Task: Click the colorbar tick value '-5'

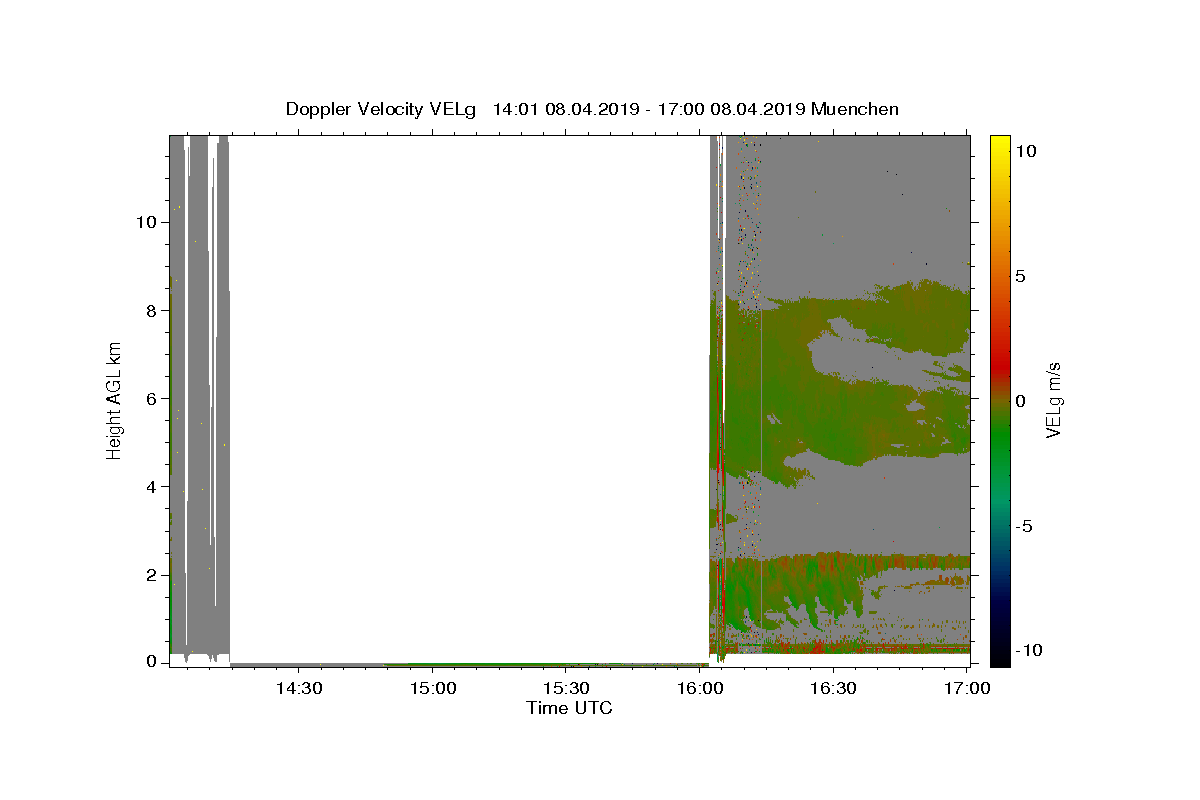Action: [x=1026, y=526]
